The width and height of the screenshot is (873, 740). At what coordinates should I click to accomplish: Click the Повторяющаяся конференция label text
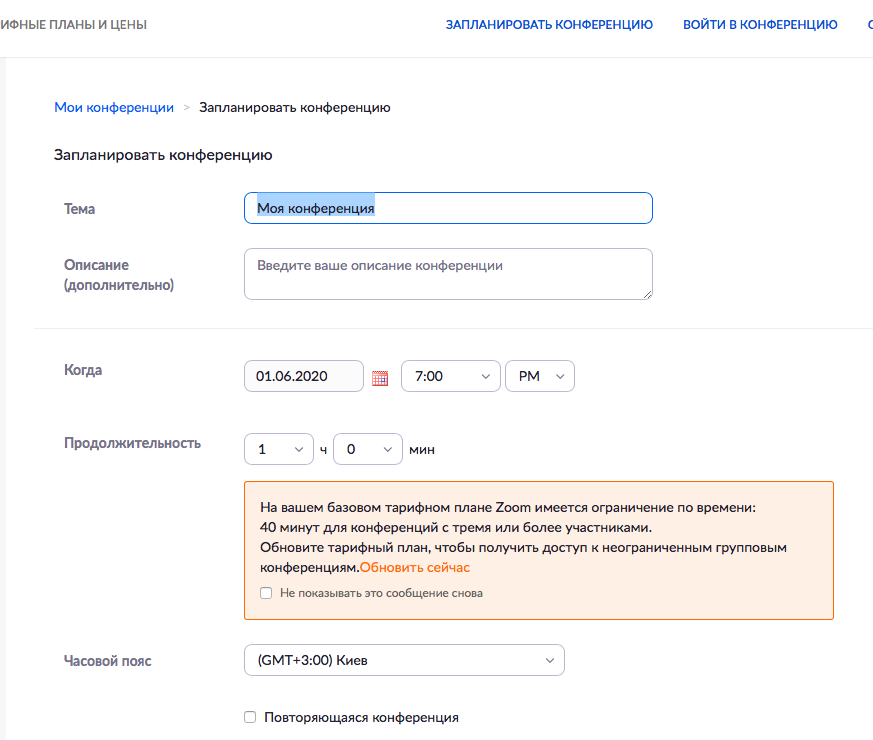tap(361, 717)
